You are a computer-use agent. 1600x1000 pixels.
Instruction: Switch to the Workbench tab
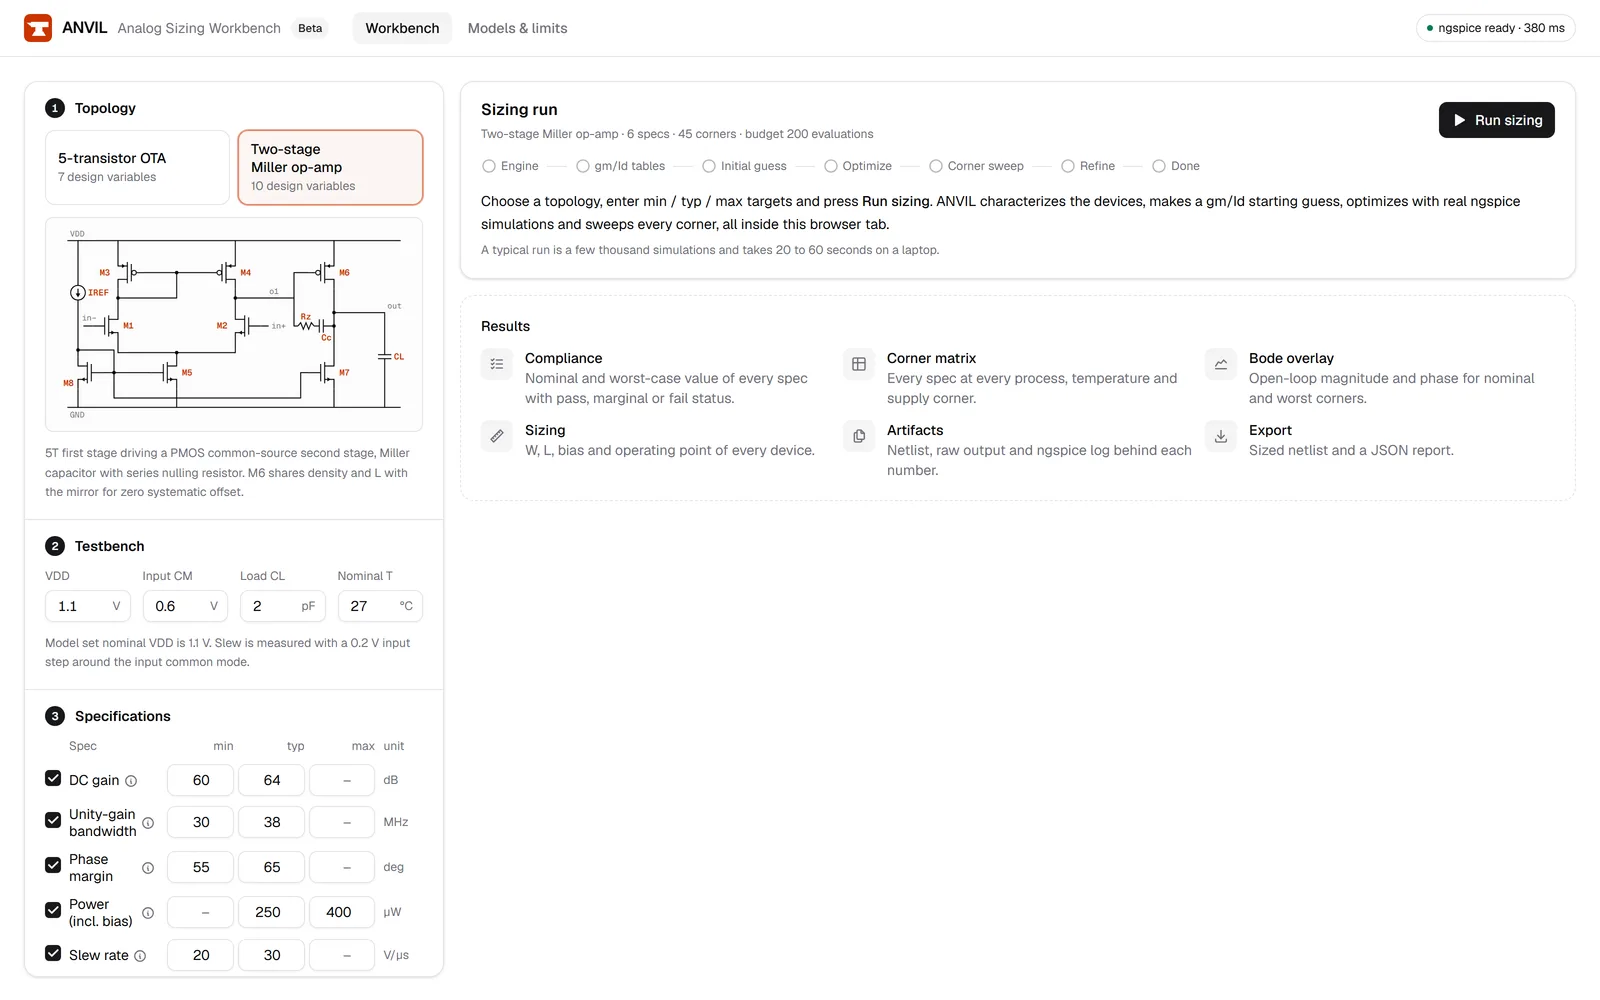click(x=402, y=28)
